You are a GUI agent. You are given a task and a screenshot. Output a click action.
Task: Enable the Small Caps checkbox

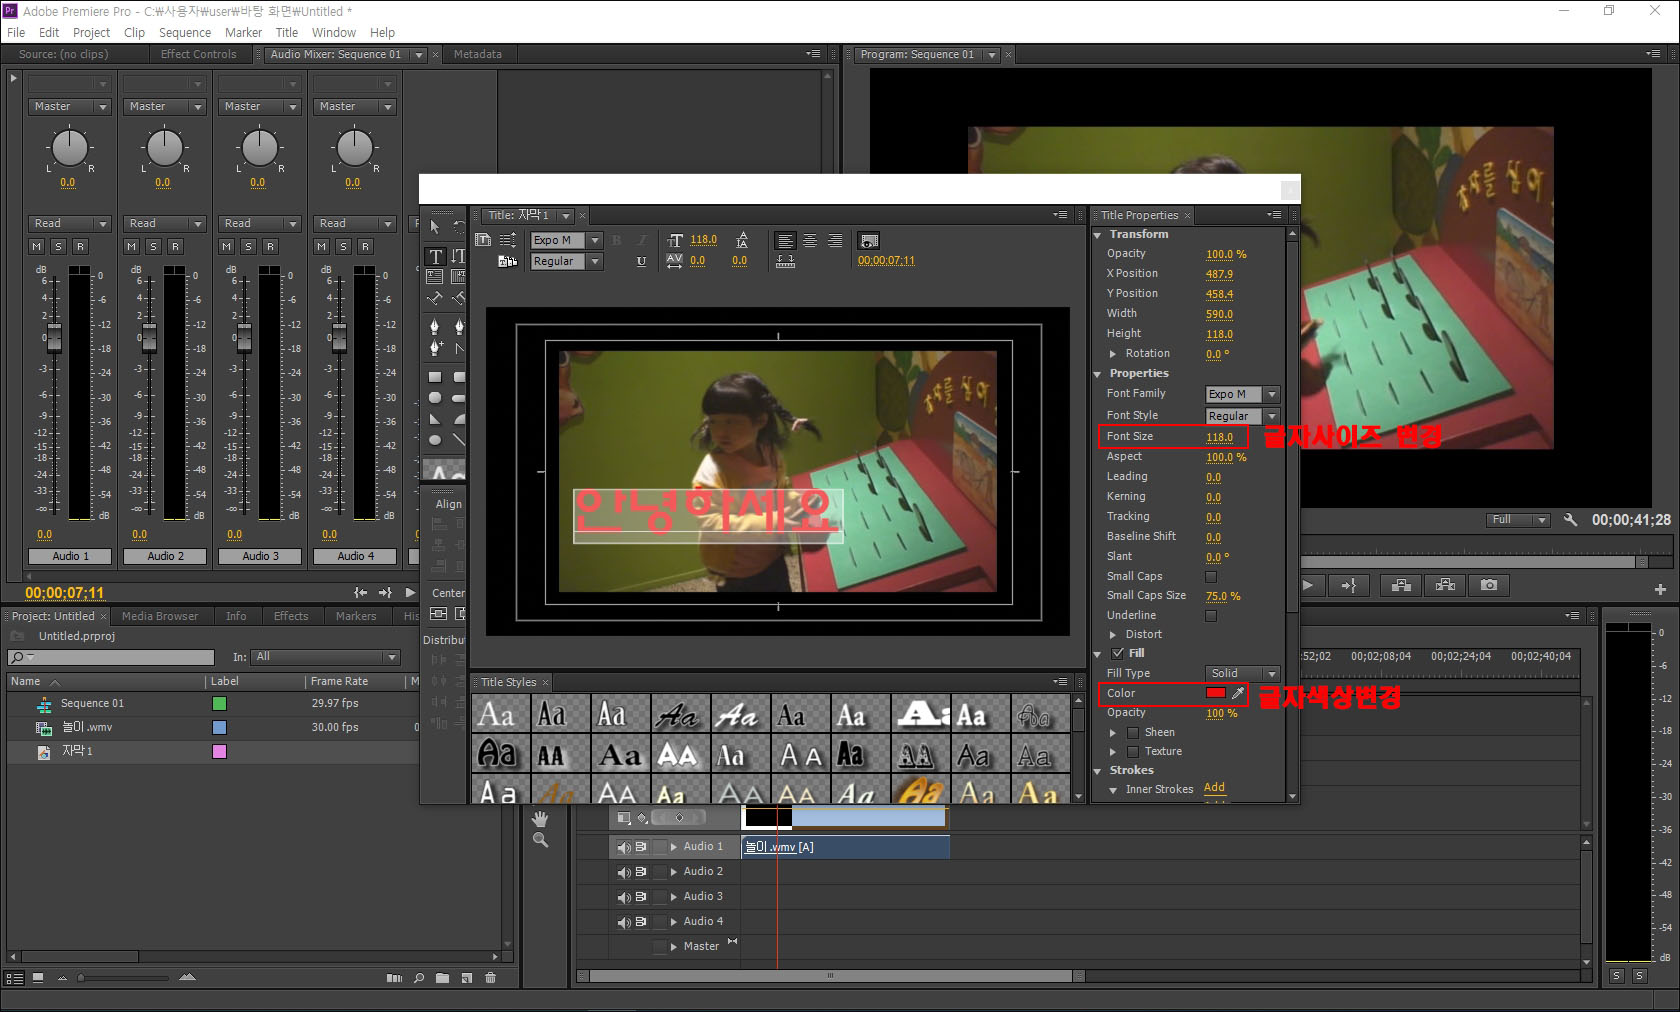click(1211, 577)
